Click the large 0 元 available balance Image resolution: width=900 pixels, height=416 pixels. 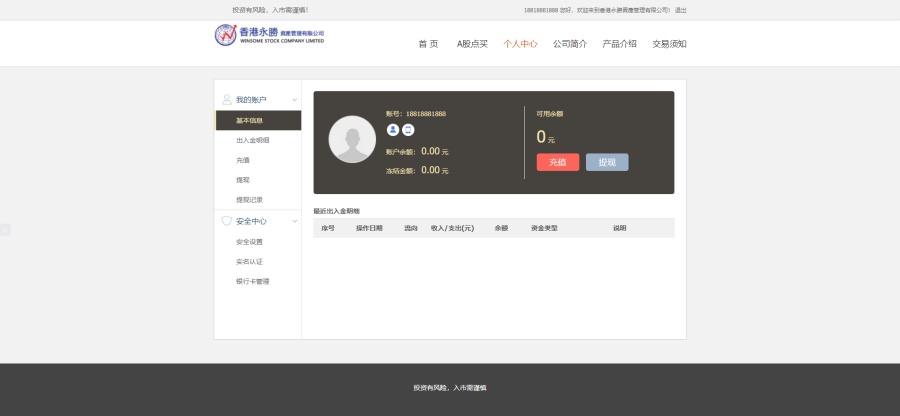(x=546, y=137)
